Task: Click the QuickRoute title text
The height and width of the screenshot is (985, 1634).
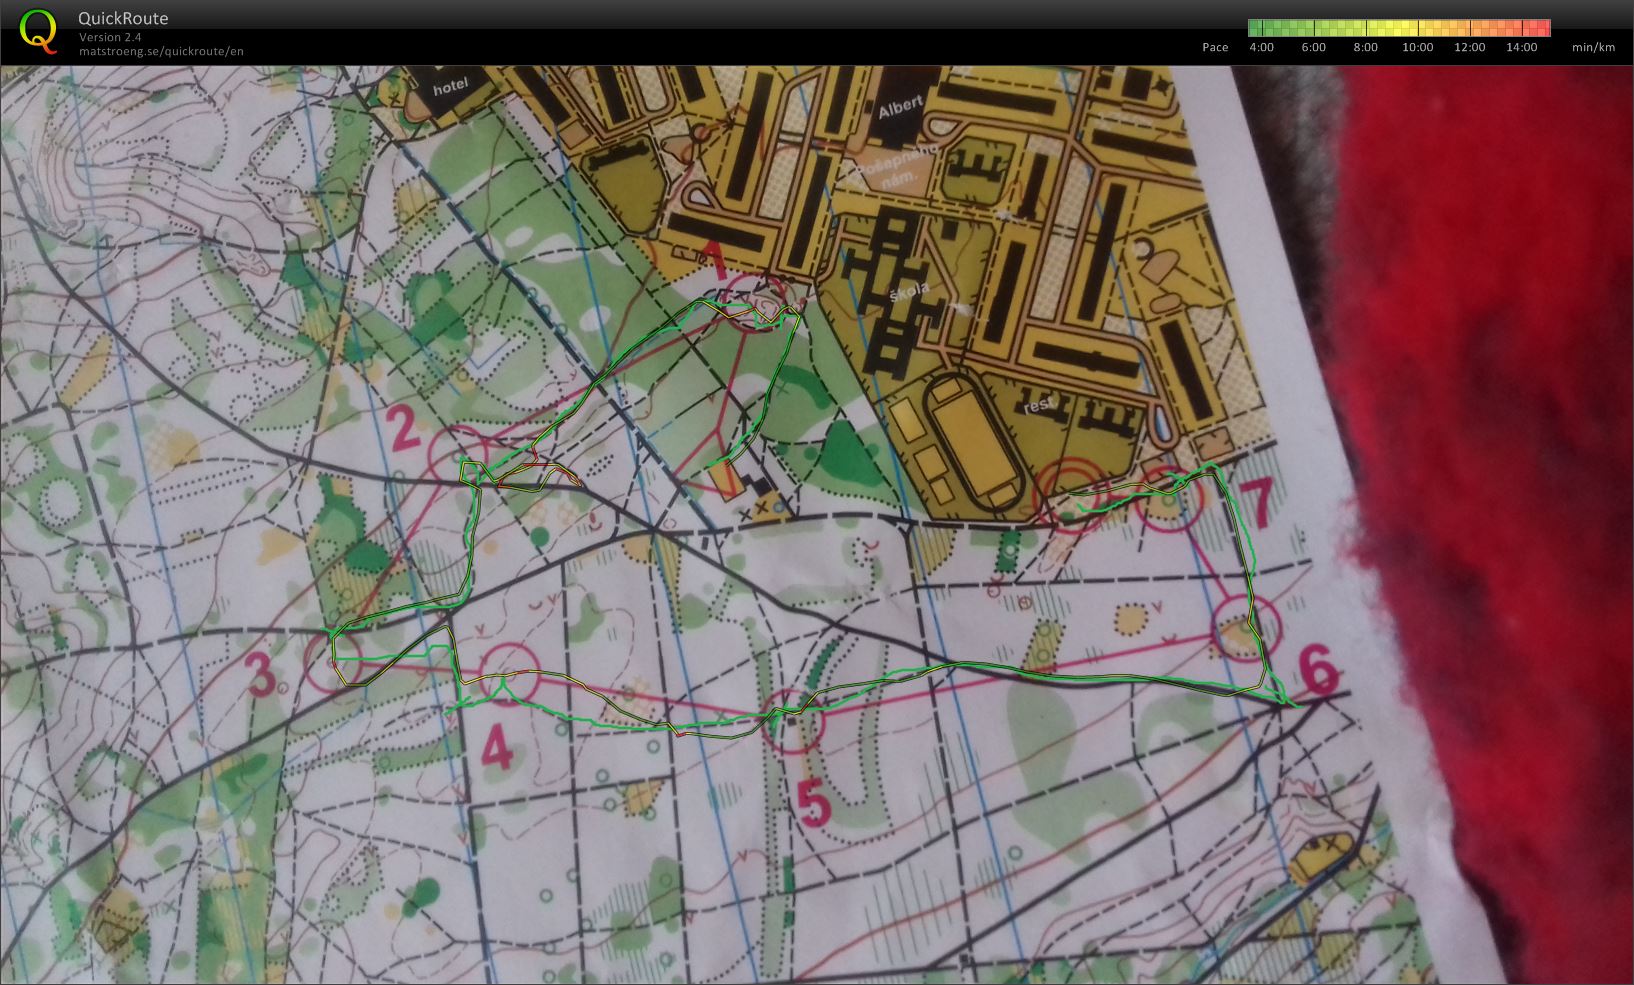Action: pyautogui.click(x=123, y=18)
